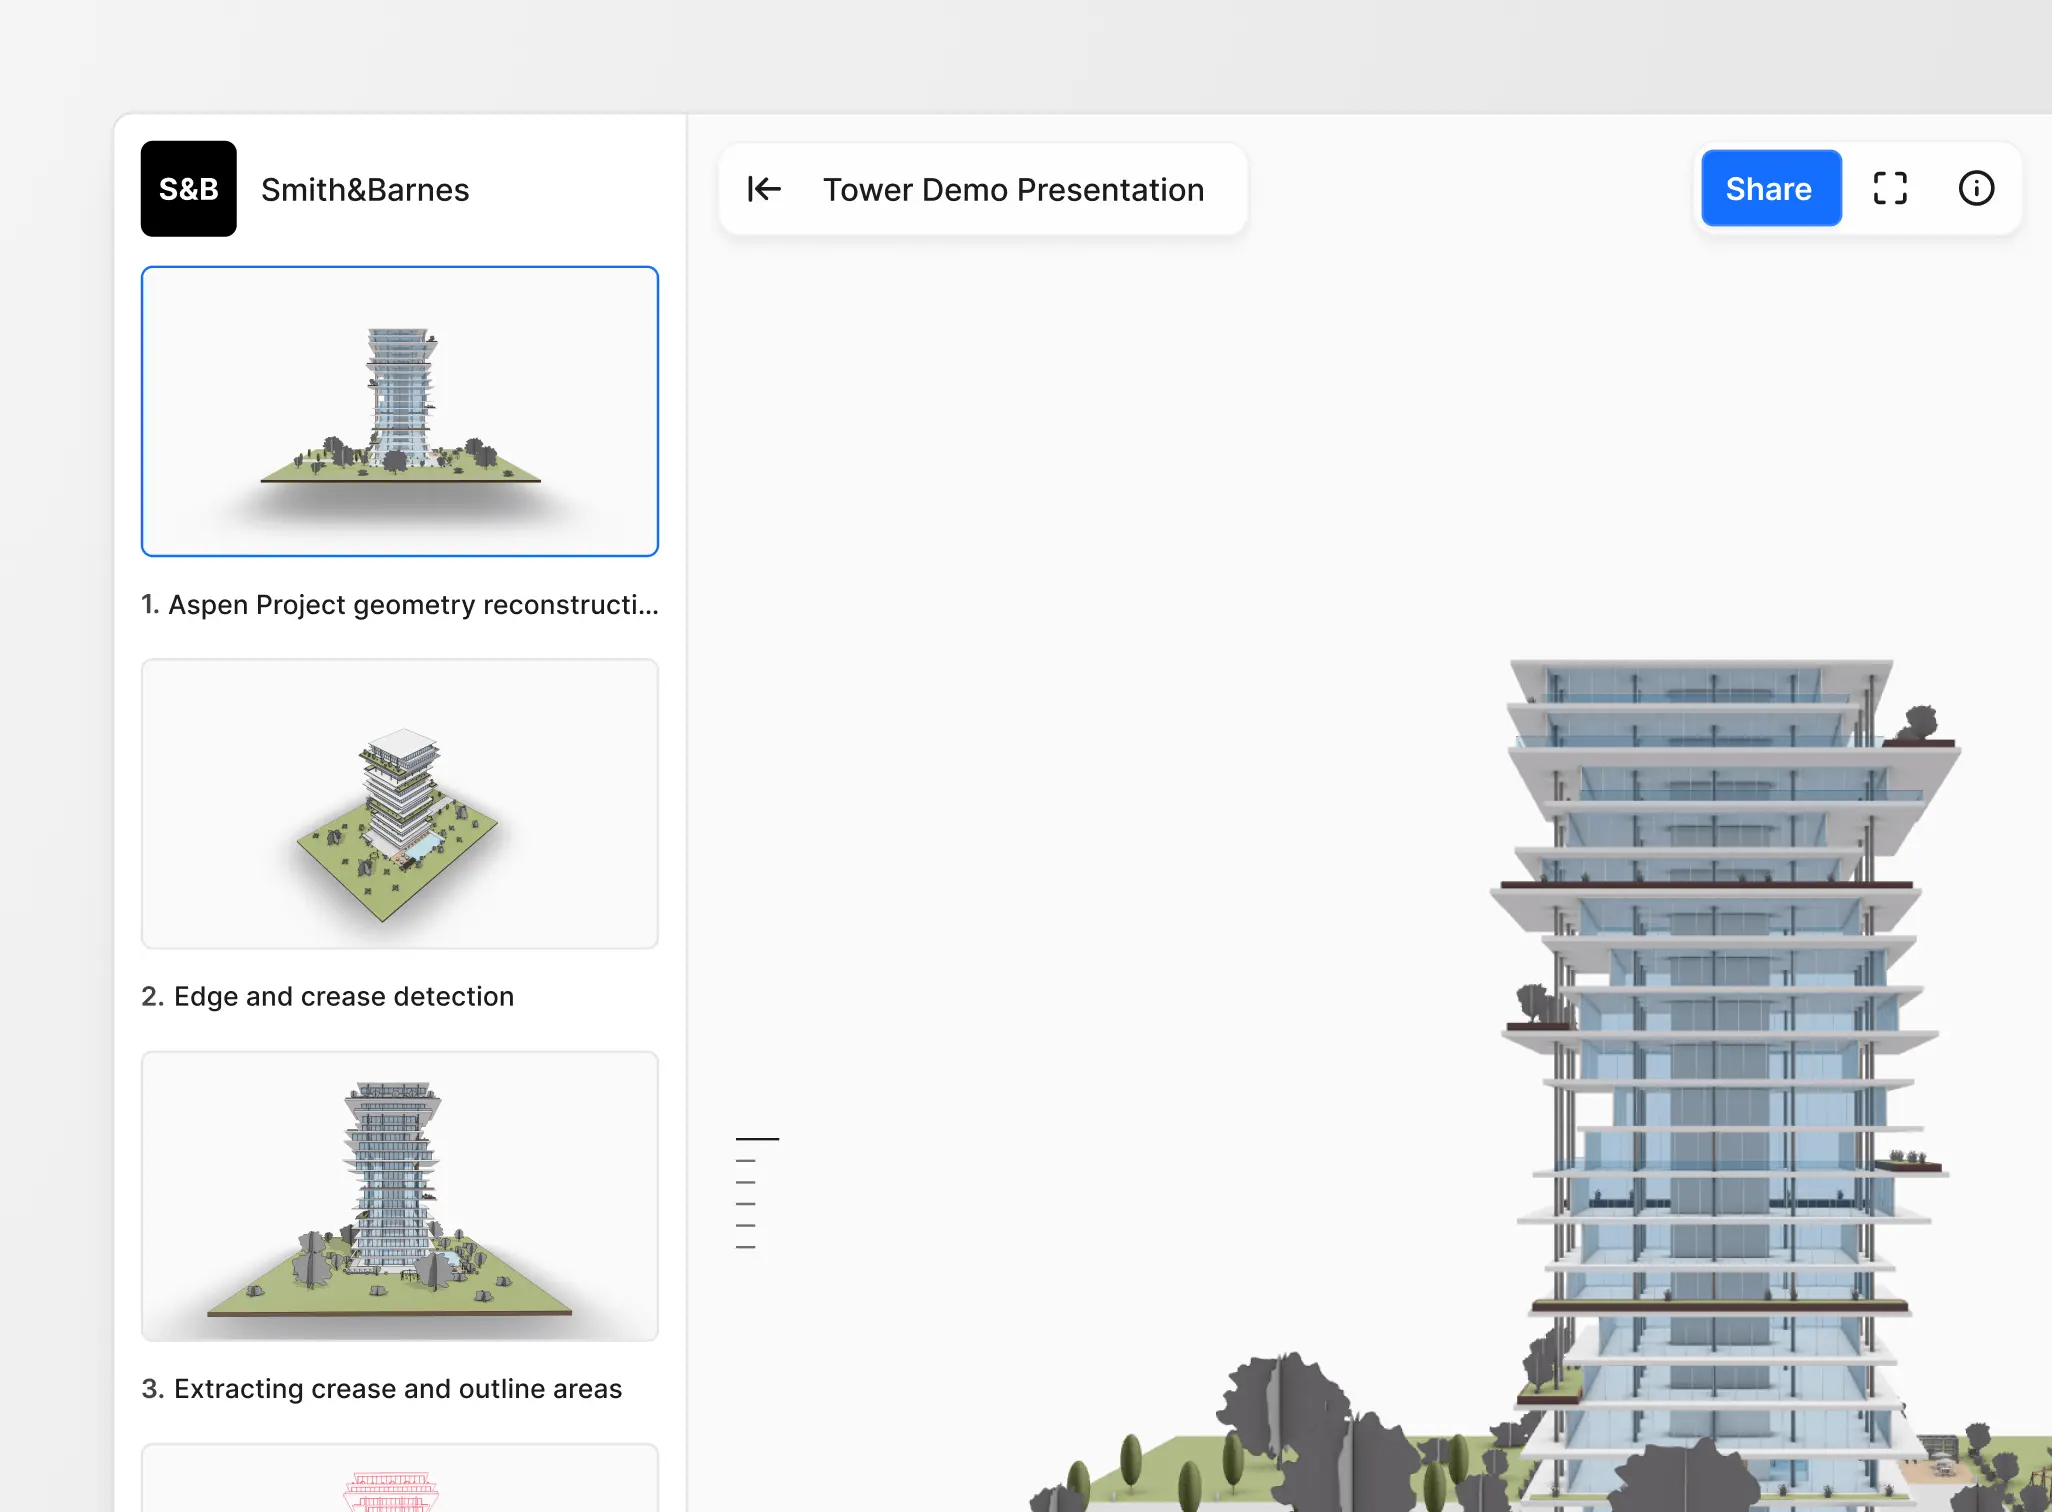Jump to the second slide indicator dash
The image size is (2052, 1512).
point(746,1161)
